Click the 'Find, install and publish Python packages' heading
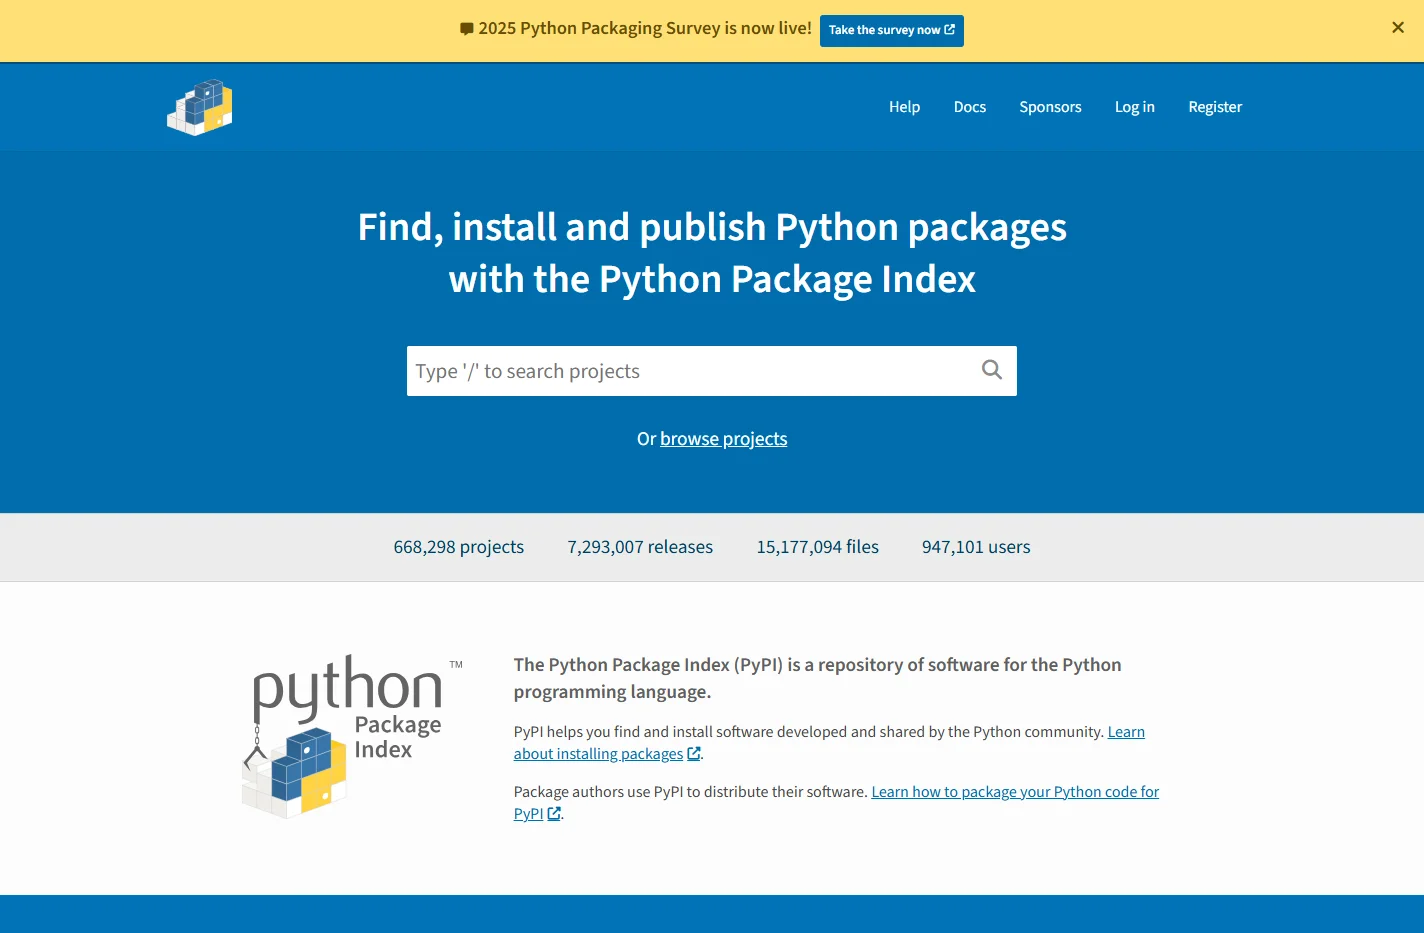The width and height of the screenshot is (1424, 933). [x=712, y=253]
